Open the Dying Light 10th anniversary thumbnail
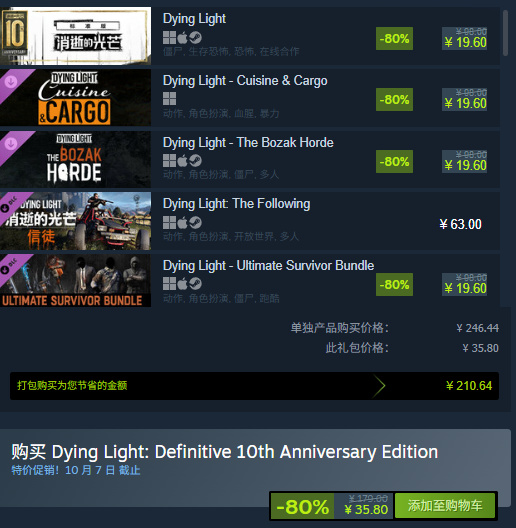Viewport: 516px width, 528px height. pos(75,36)
